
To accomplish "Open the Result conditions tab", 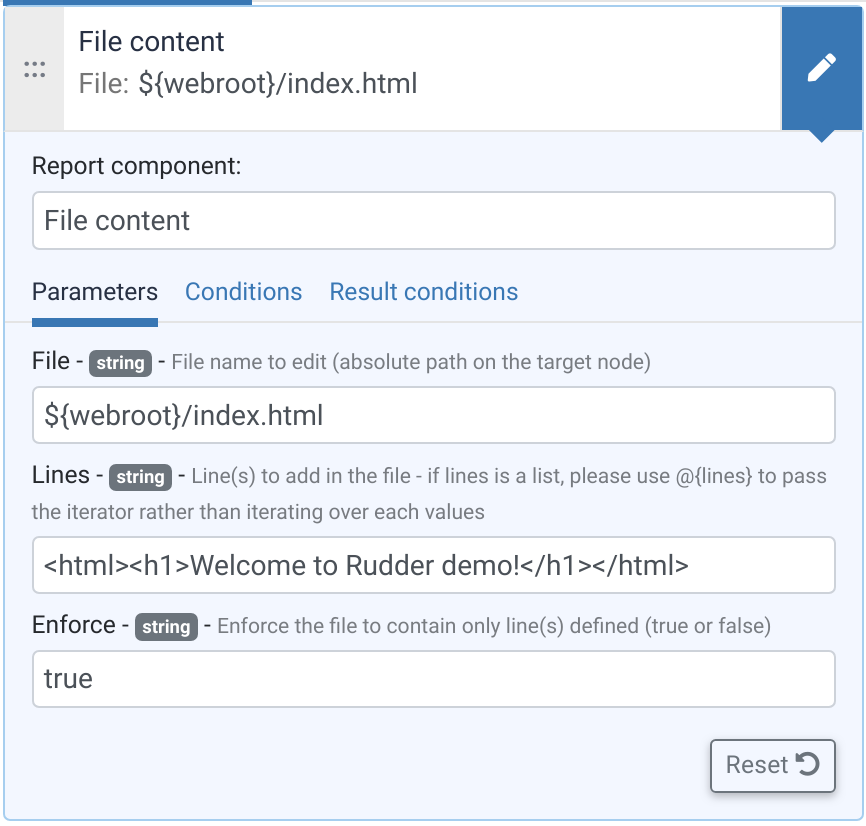I will pos(423,292).
